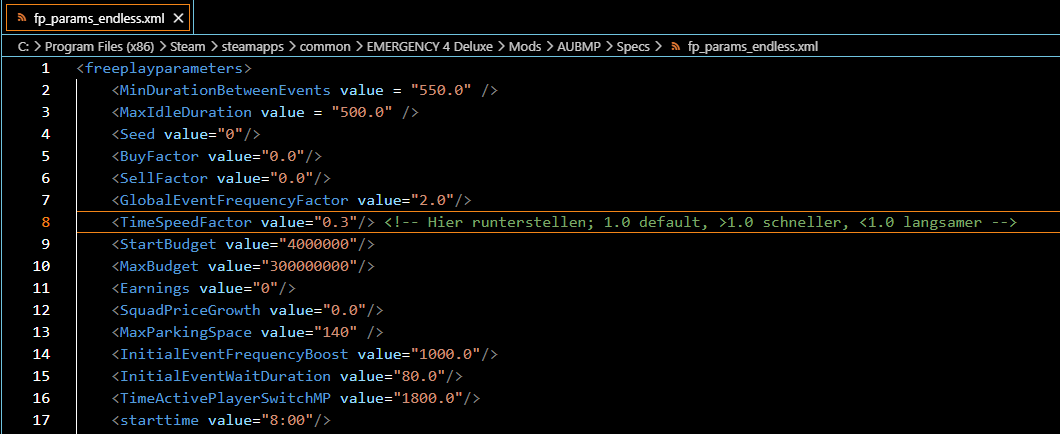Click the XML file icon in the breadcrumb
Screen dimensions: 1060x434
click(675, 47)
